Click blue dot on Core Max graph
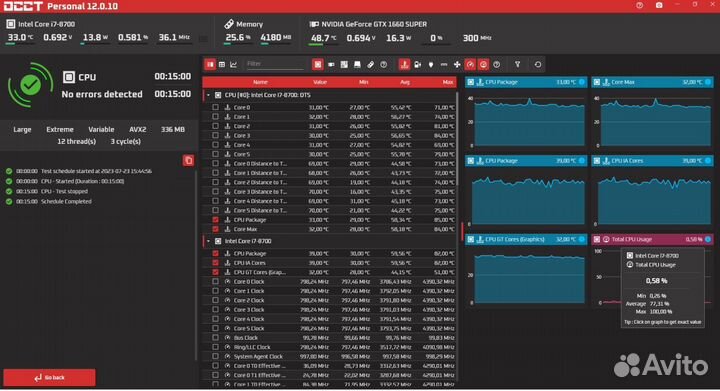 [708, 82]
